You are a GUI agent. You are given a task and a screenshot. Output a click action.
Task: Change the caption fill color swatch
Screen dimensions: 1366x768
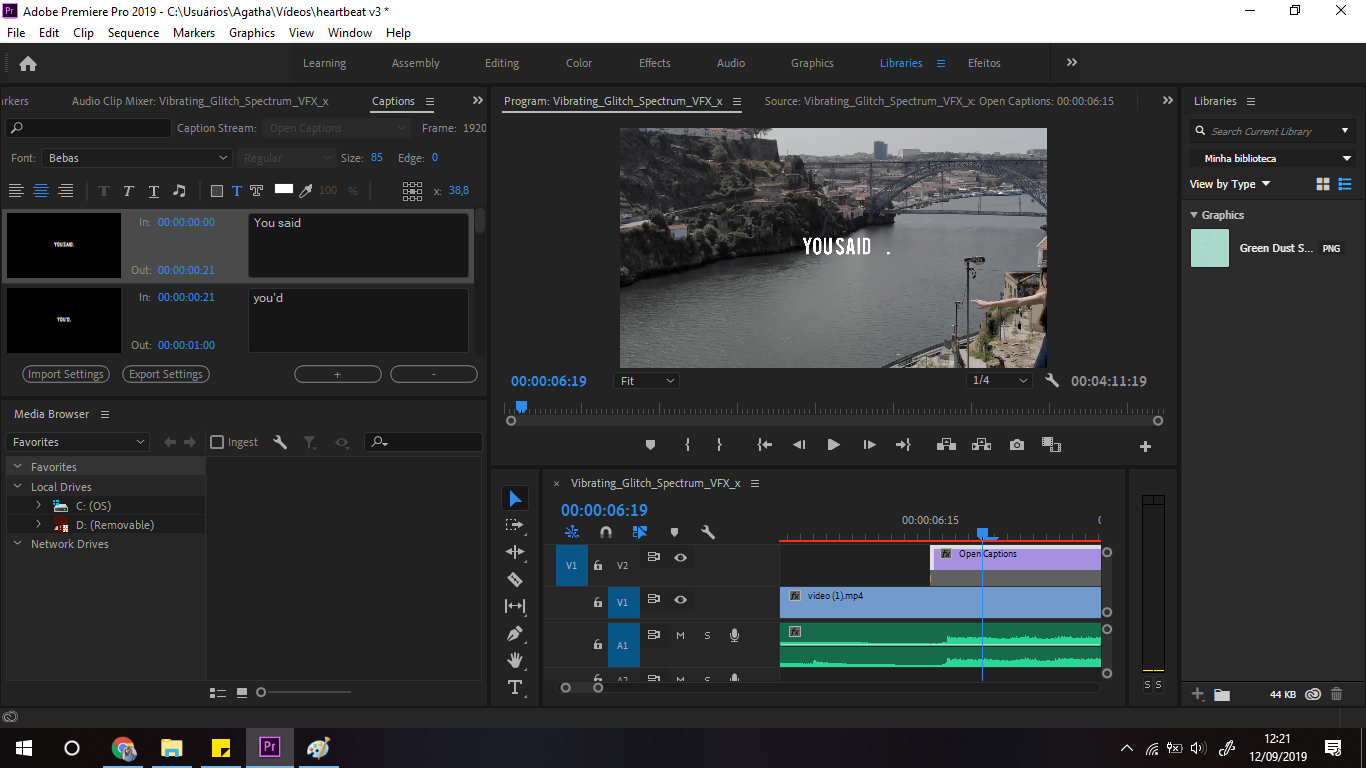(284, 190)
